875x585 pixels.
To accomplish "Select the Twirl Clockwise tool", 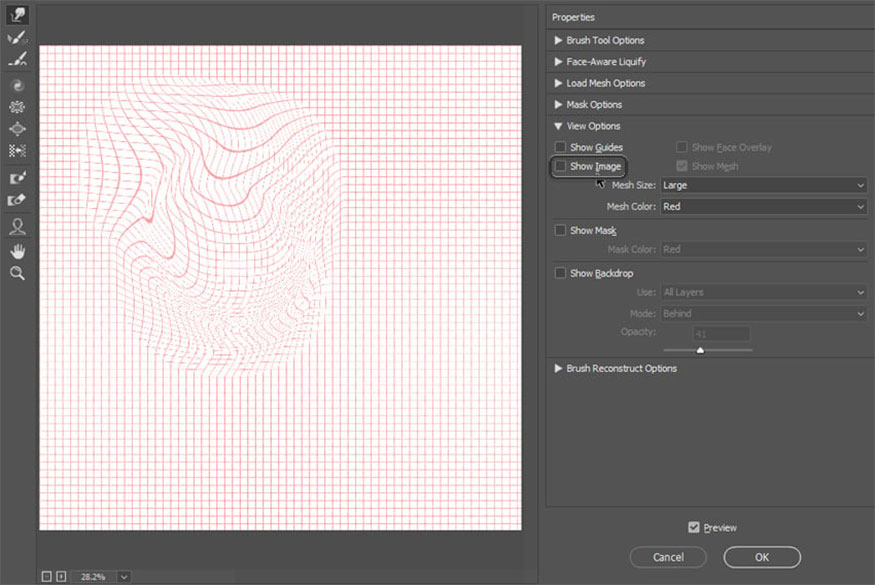I will tap(17, 86).
